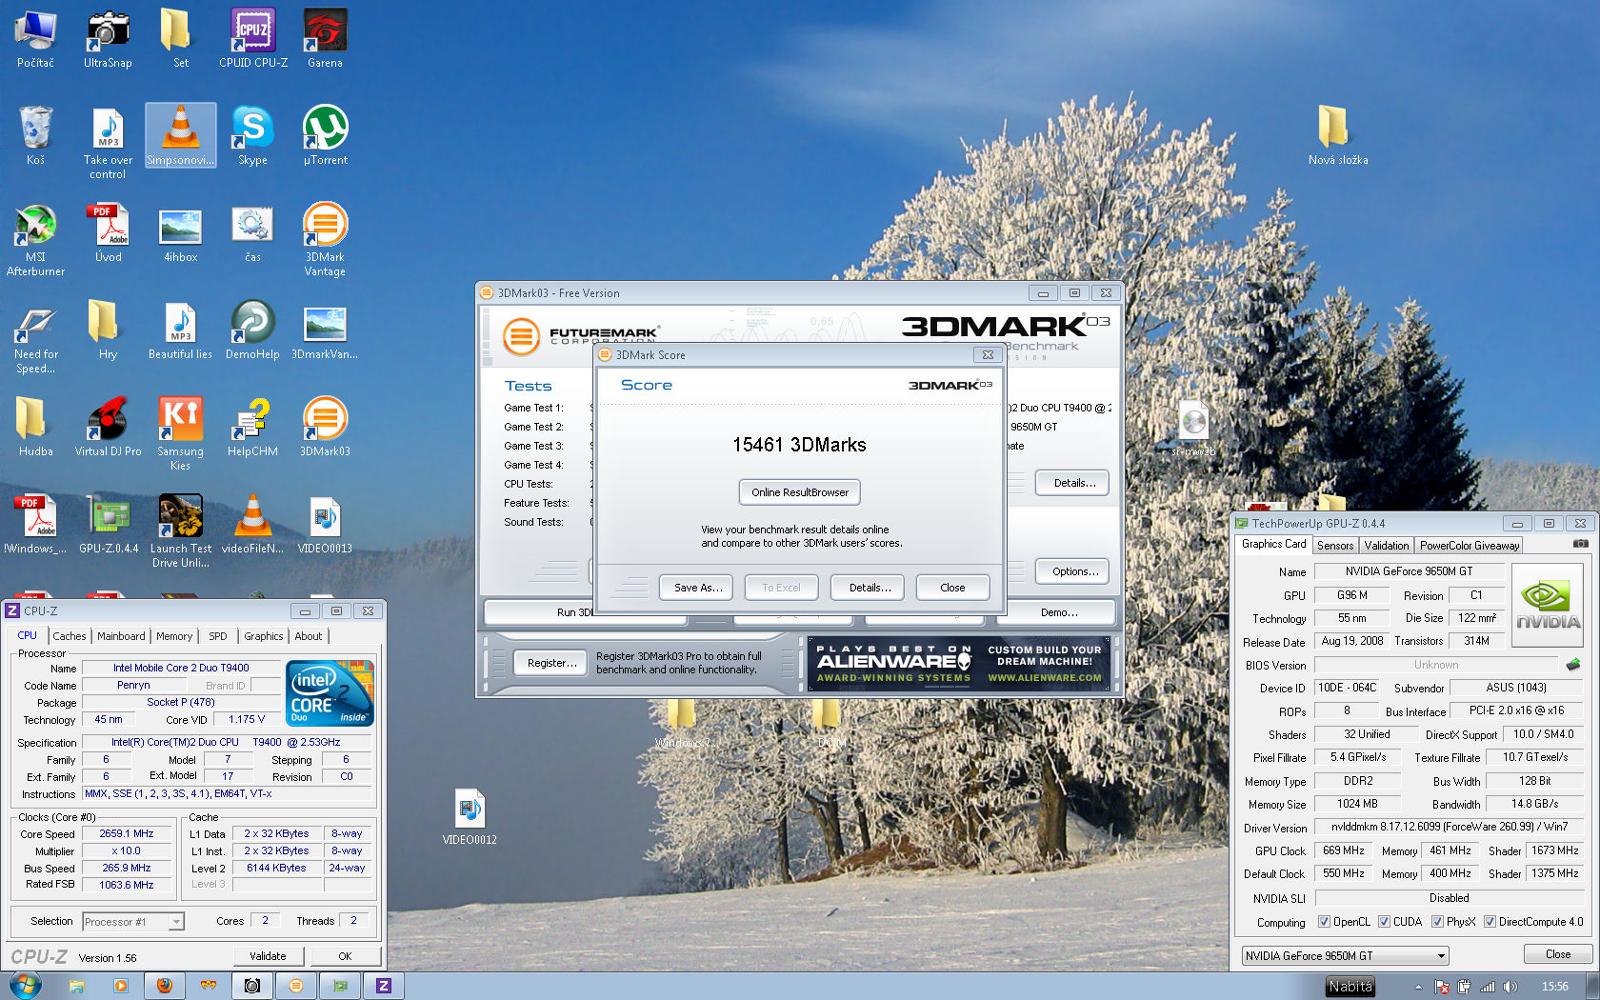Click the BIOS save chip icon in GPU-Z

(x=1572, y=664)
